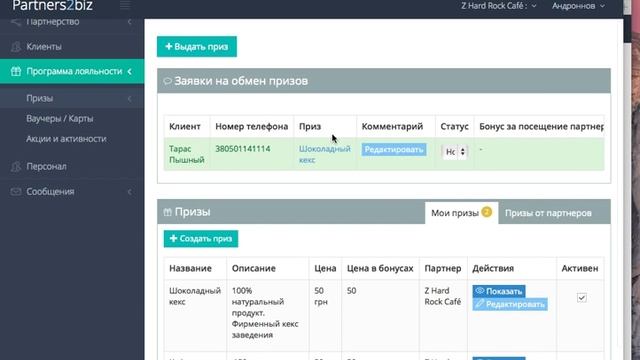This screenshot has height=360, width=640.
Task: Collapse the Программа лояльности chevron
Action: point(129,71)
